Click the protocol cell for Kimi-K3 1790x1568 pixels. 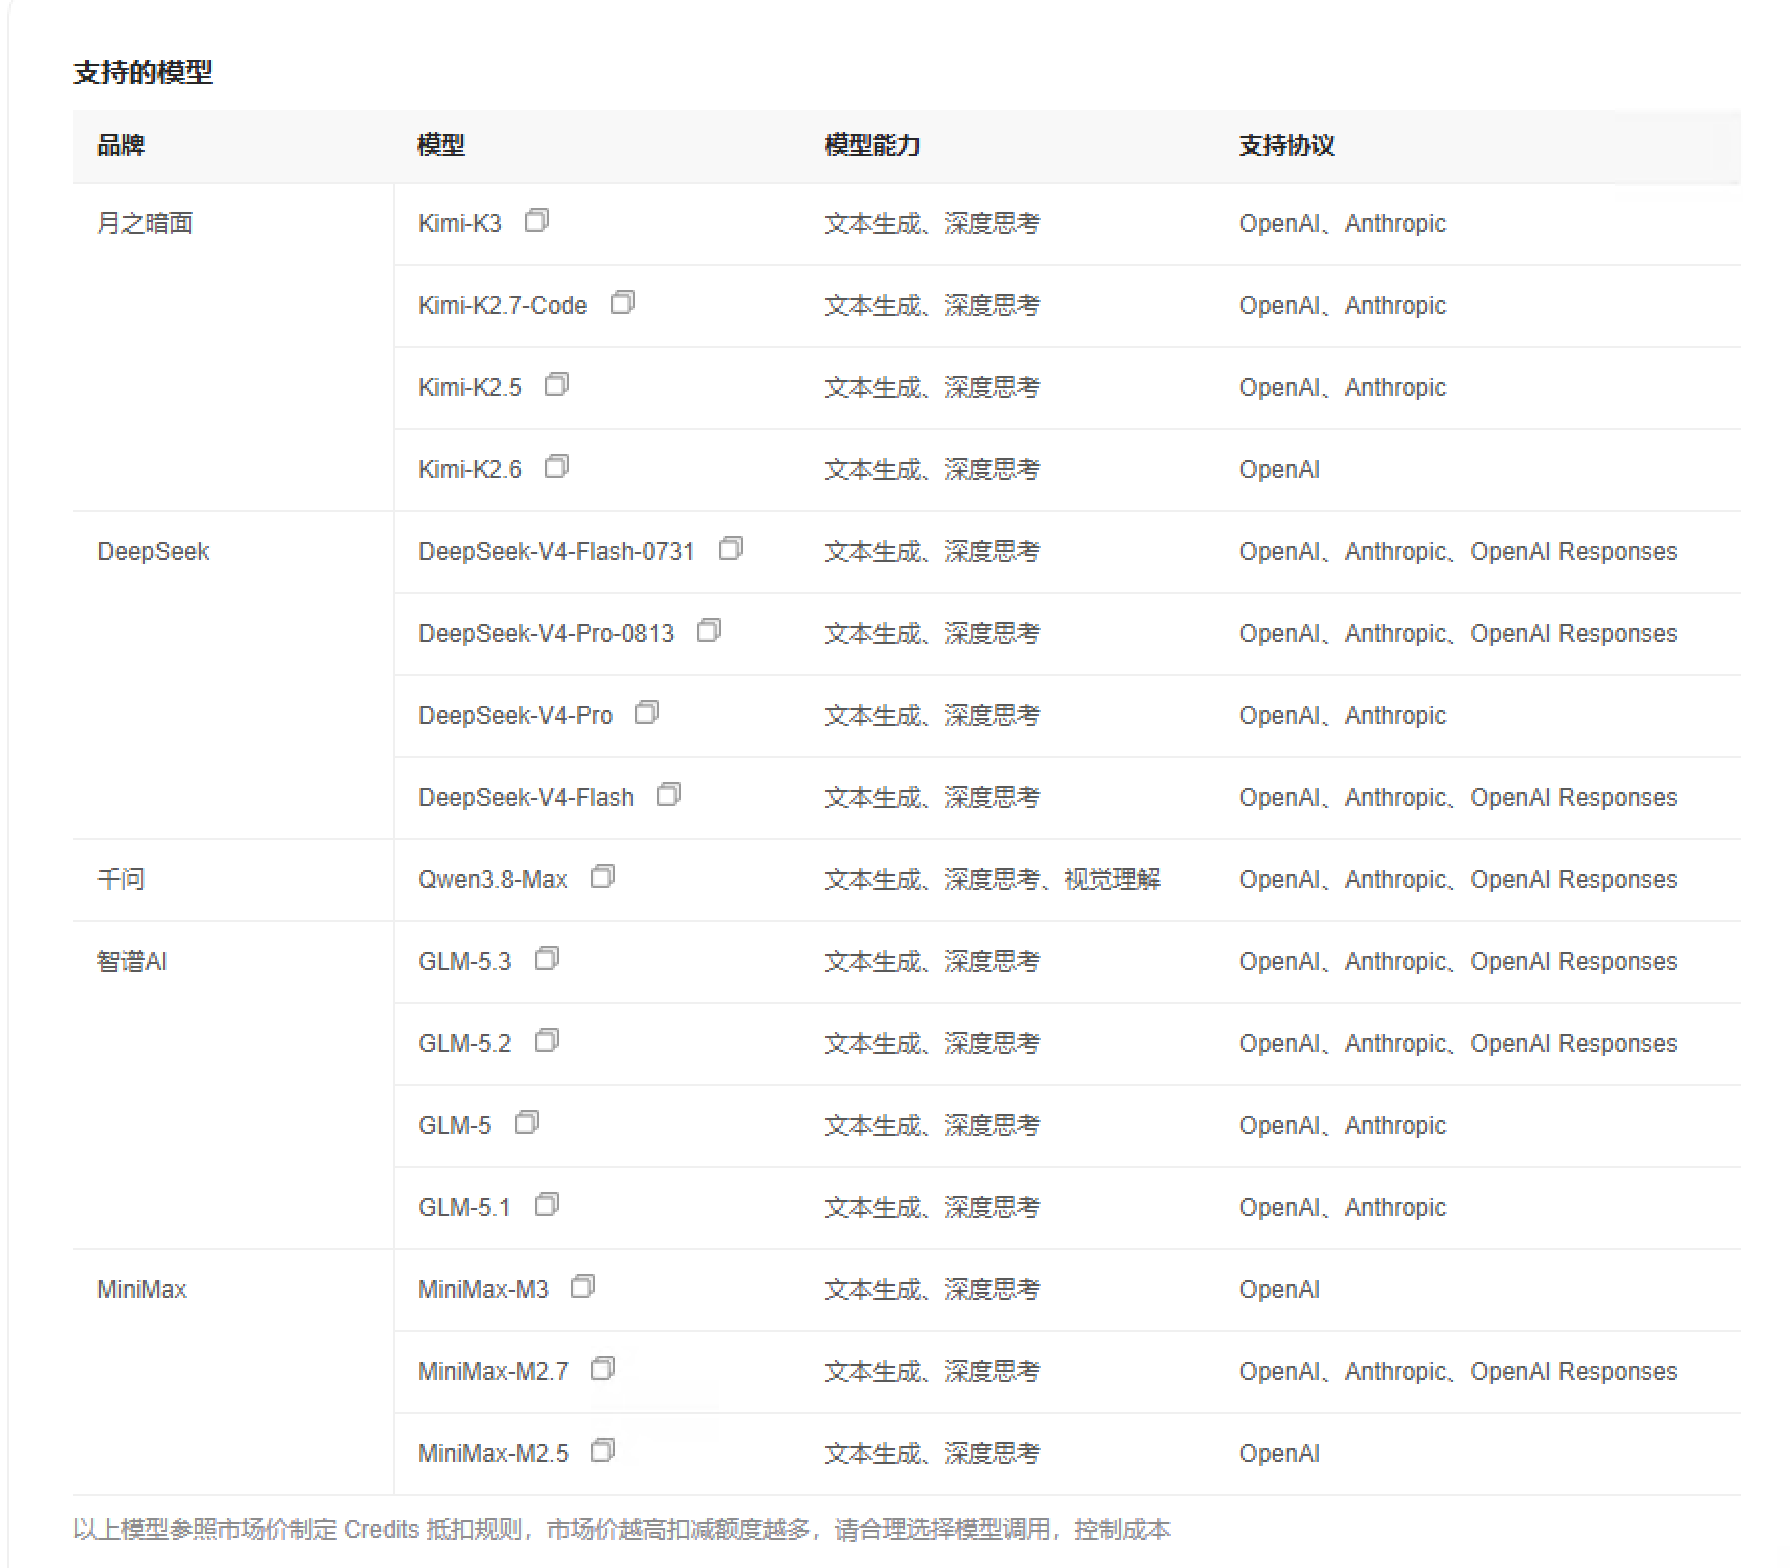point(1343,224)
